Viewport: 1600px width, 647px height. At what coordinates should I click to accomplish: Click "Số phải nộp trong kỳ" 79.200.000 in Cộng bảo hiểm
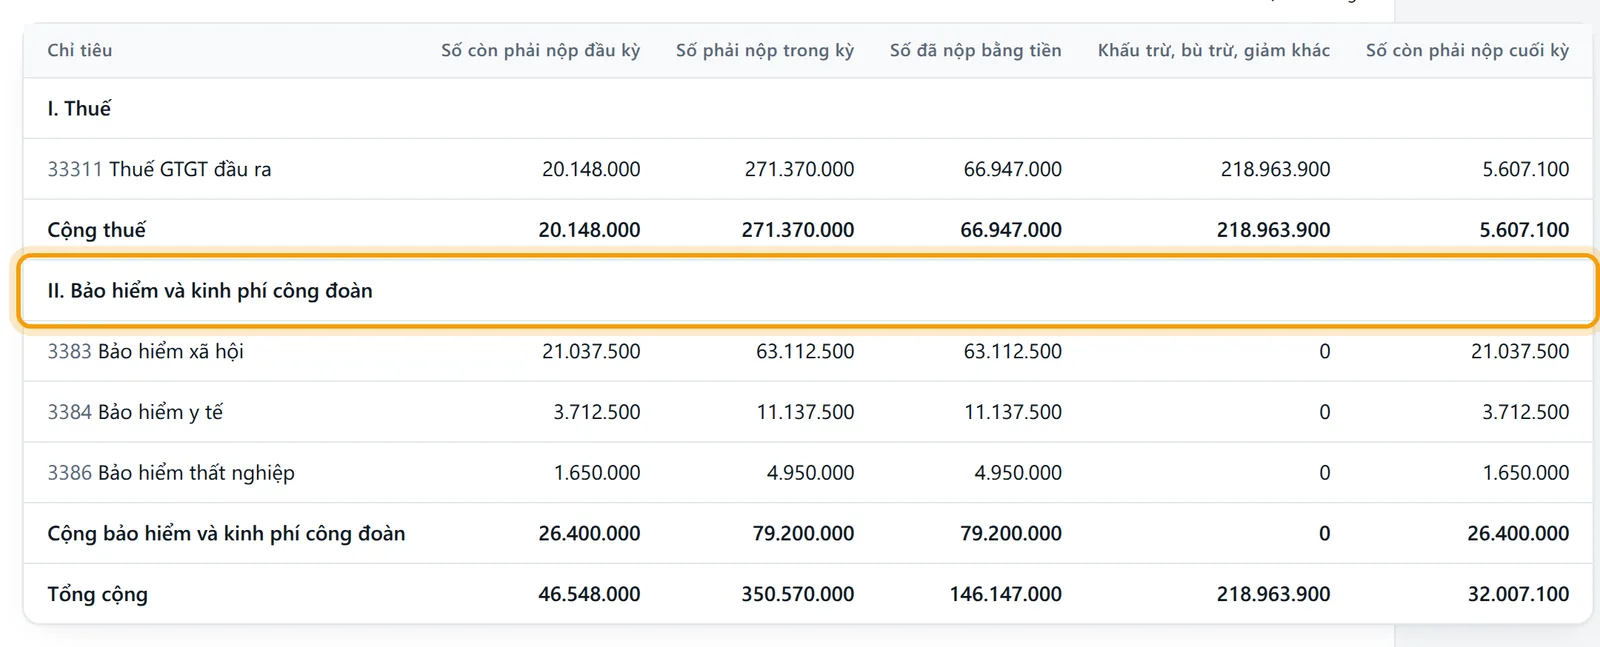click(803, 533)
